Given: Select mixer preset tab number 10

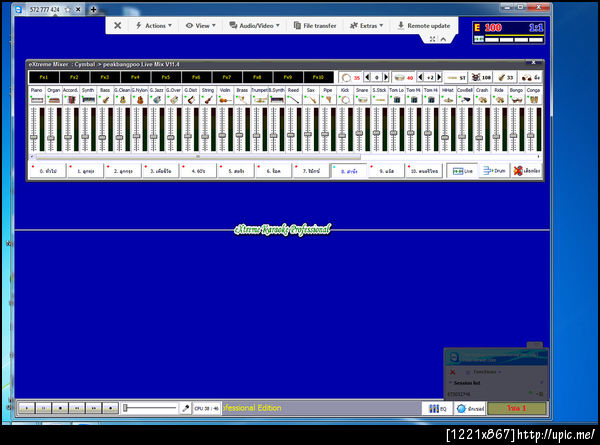Looking at the screenshot, I should click(x=424, y=171).
